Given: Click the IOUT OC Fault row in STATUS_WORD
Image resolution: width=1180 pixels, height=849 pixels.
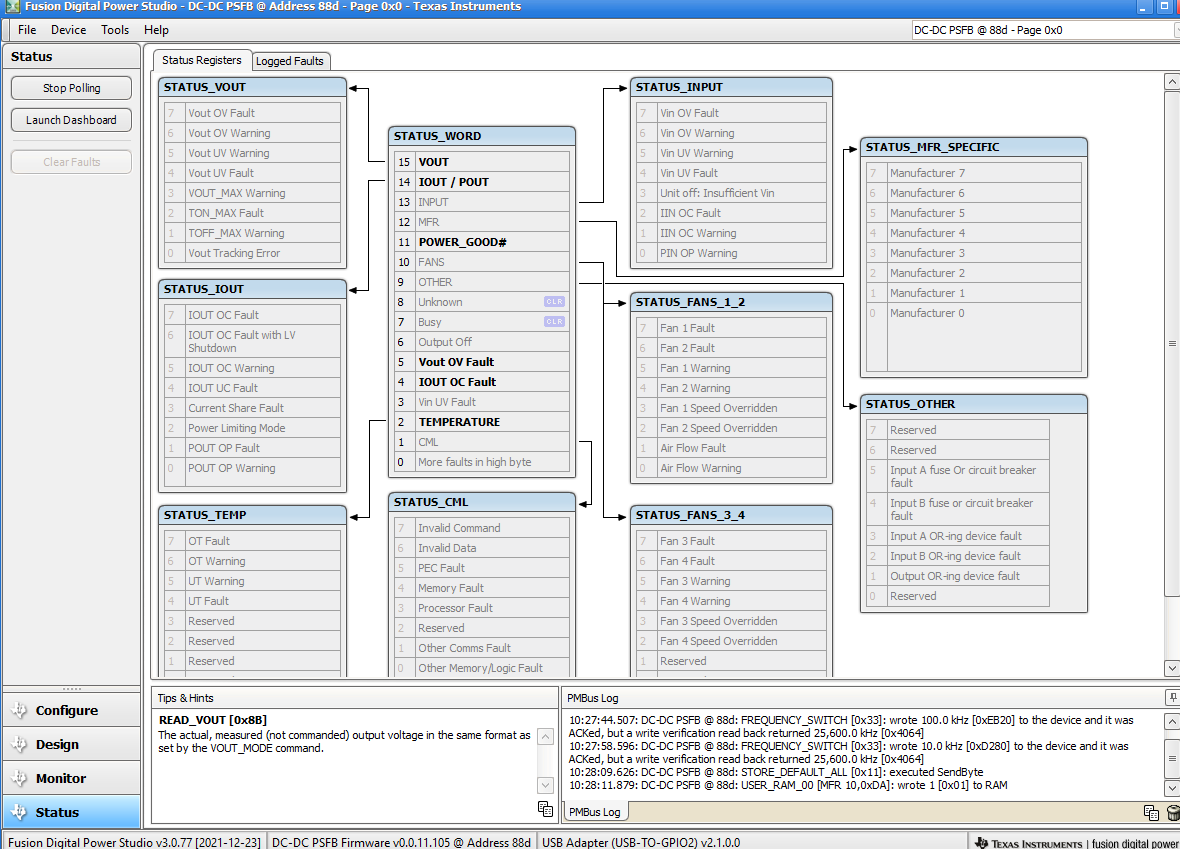Looking at the screenshot, I should point(482,382).
